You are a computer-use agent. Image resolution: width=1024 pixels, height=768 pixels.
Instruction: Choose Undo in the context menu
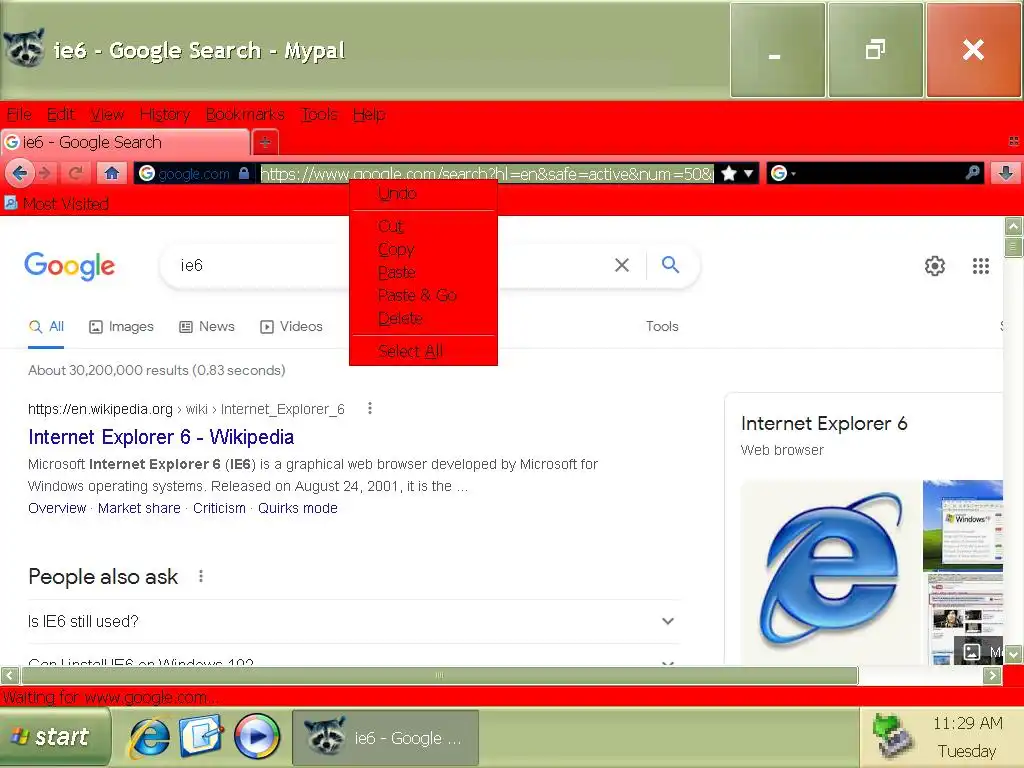coord(423,193)
